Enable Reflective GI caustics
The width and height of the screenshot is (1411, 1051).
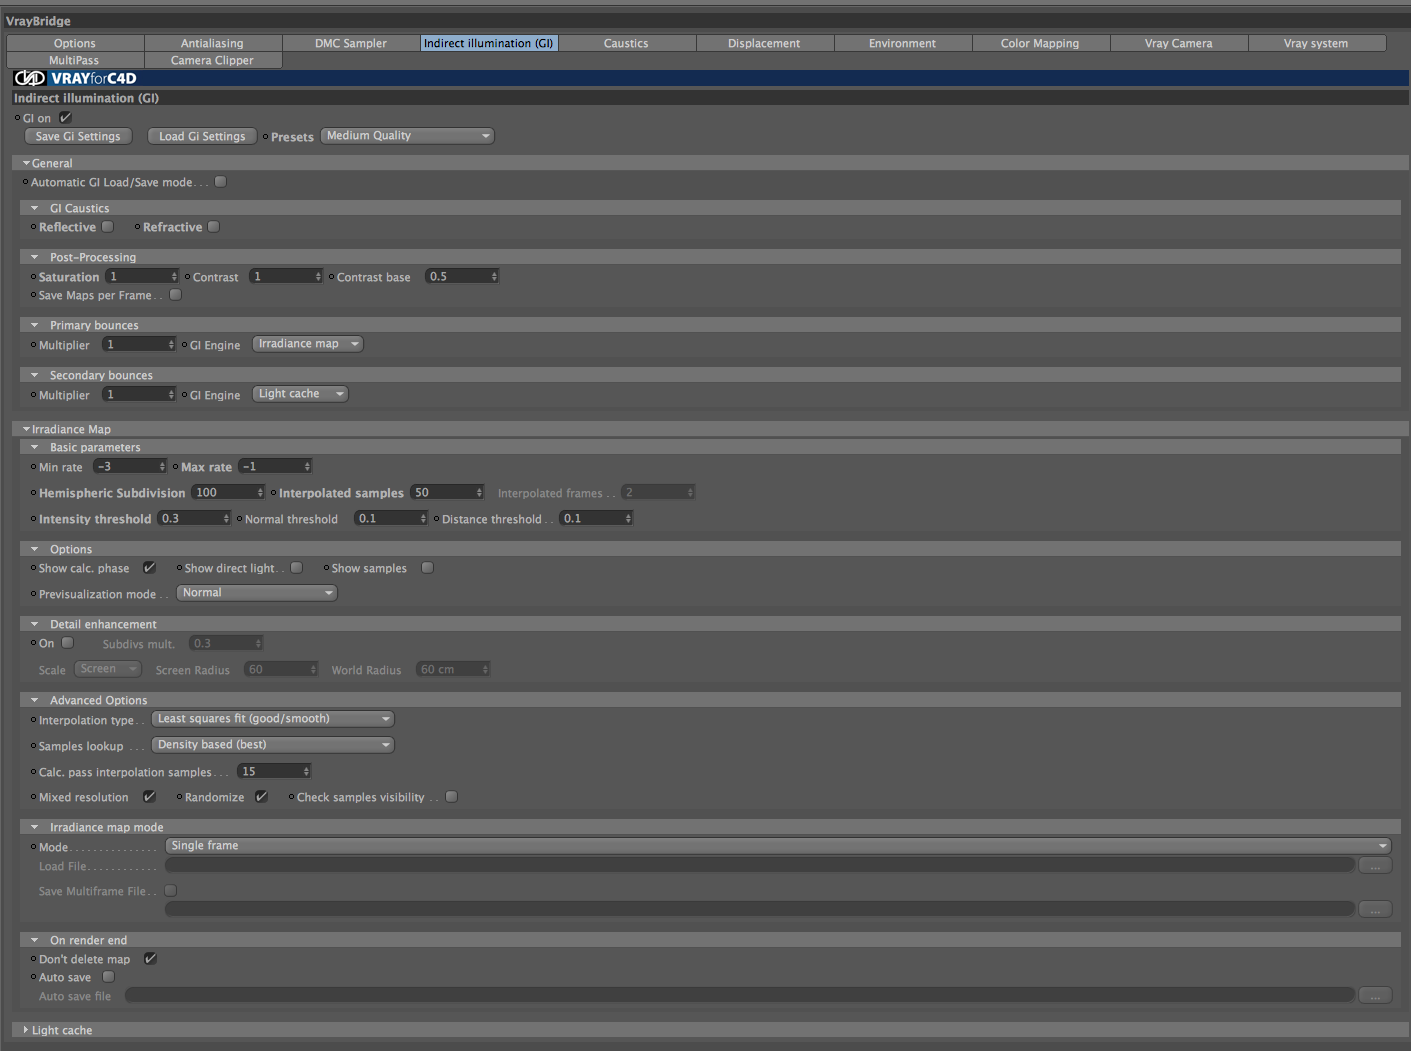point(108,227)
